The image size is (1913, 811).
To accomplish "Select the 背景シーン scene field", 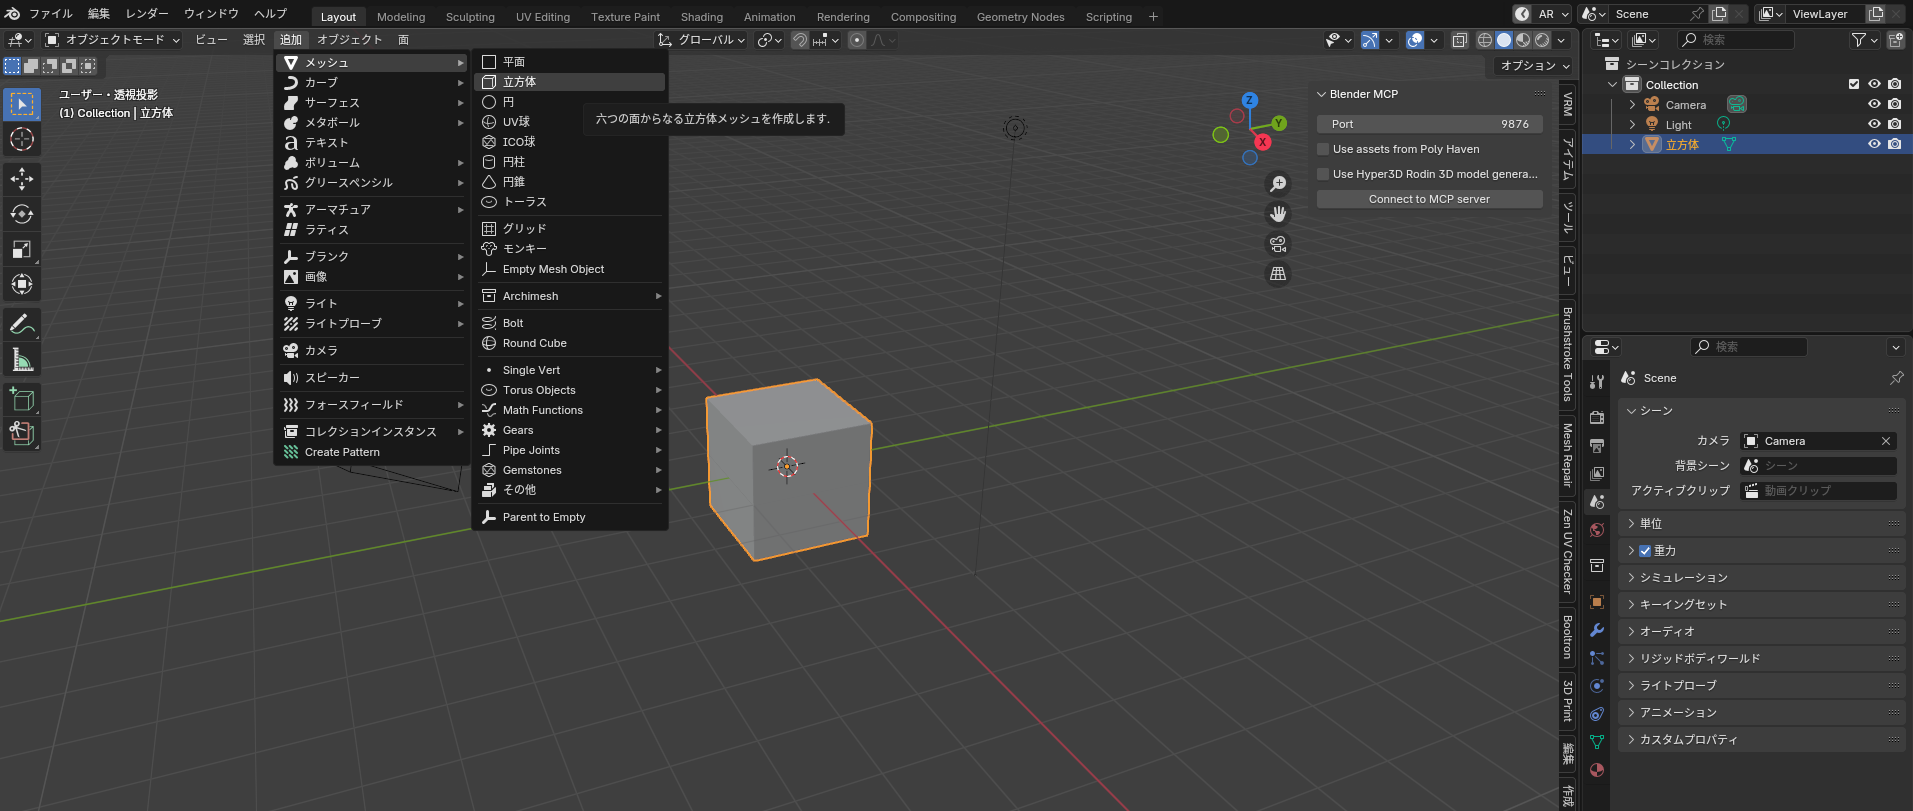I will pos(1819,466).
